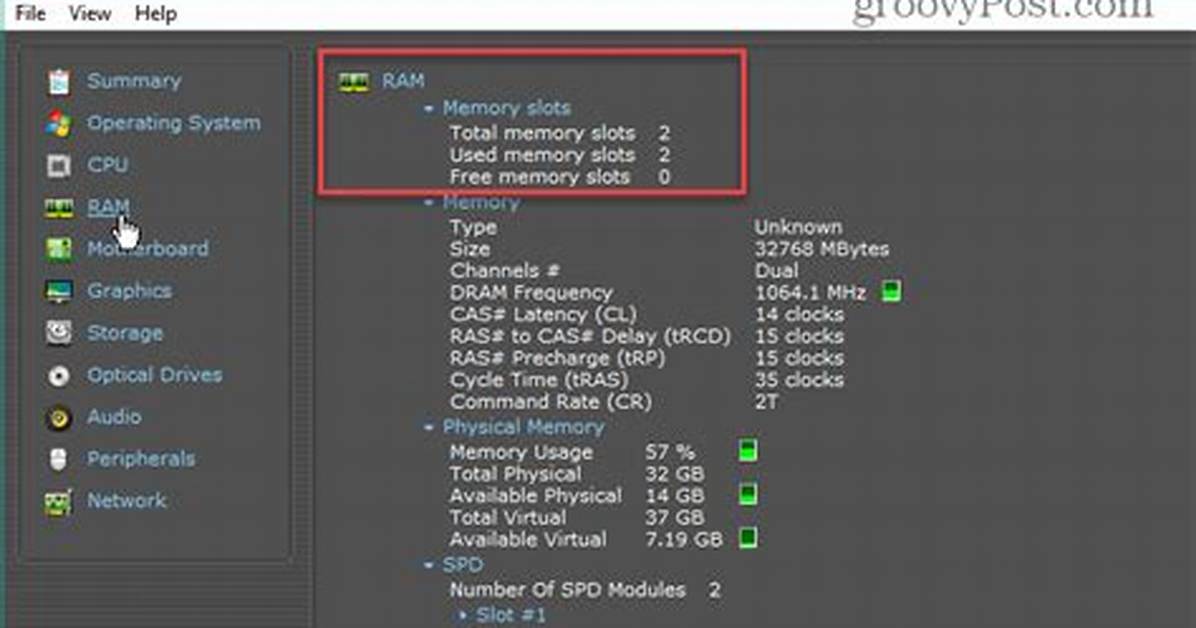Click the CPU chip icon
This screenshot has height=628, width=1196.
click(59, 166)
